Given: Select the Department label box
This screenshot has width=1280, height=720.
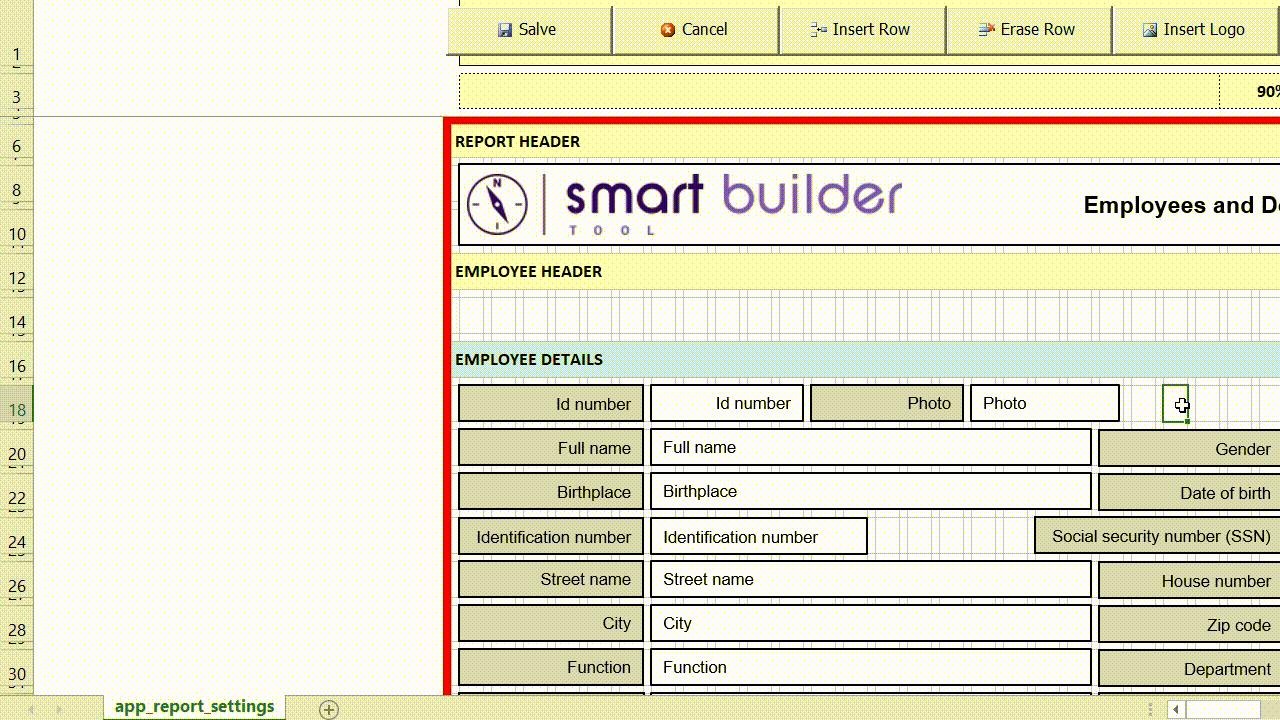Looking at the screenshot, I should 1189,669.
